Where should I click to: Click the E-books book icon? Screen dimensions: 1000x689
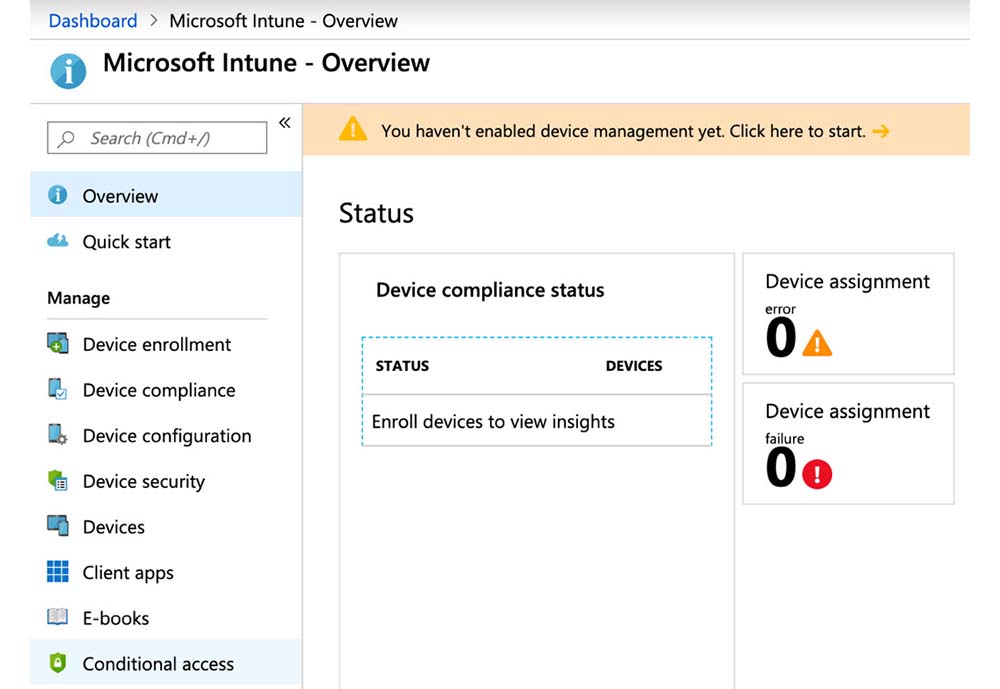(58, 618)
